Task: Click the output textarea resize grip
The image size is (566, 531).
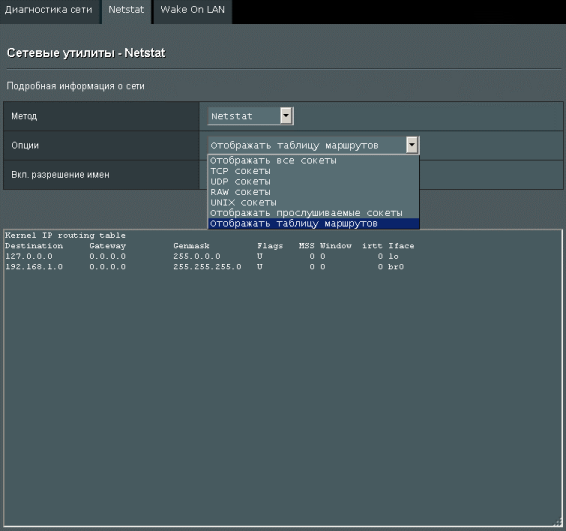Action: click(x=558, y=522)
